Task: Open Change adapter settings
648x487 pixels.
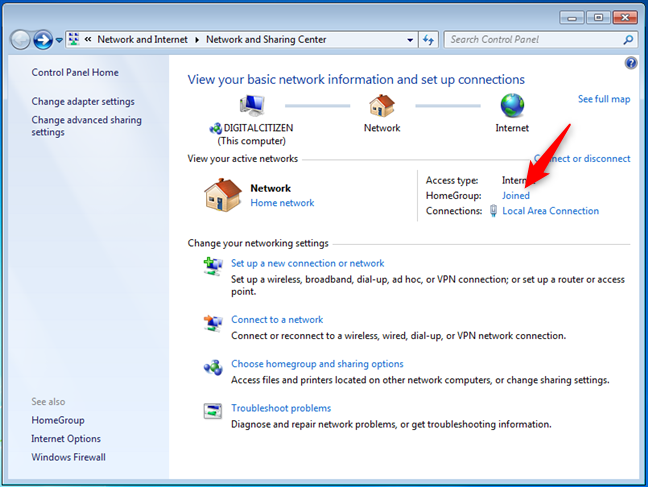Action: tap(83, 101)
